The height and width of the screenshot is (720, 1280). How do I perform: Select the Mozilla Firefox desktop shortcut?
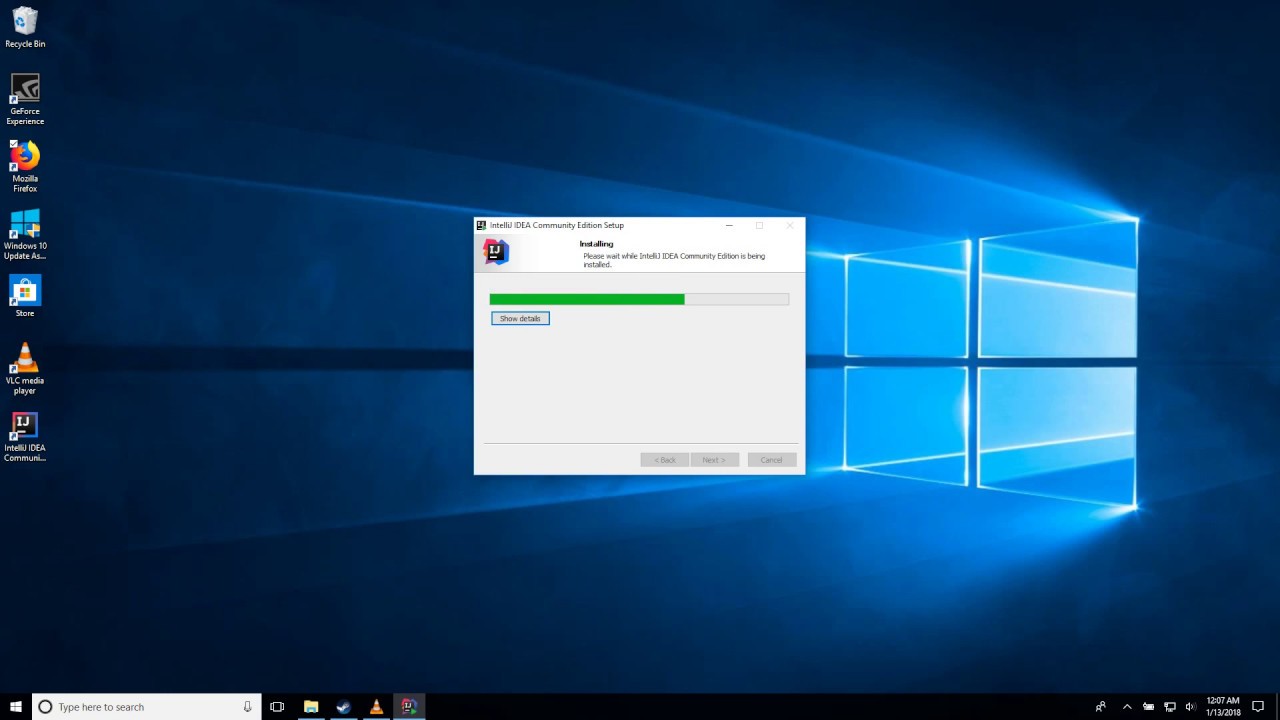(25, 167)
